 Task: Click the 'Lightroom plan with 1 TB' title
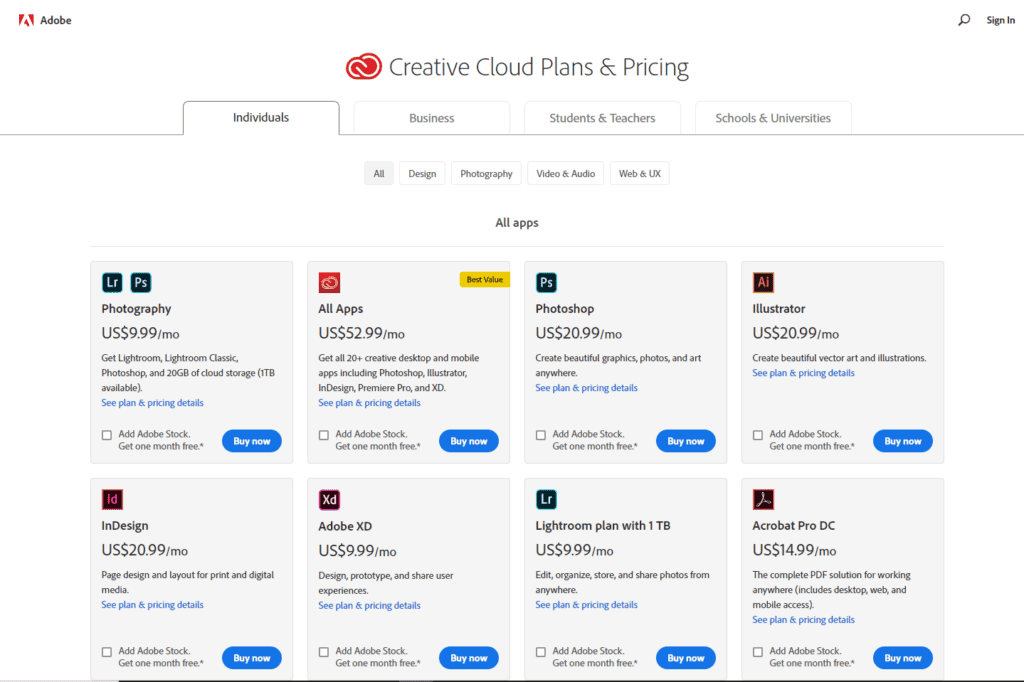pos(603,526)
